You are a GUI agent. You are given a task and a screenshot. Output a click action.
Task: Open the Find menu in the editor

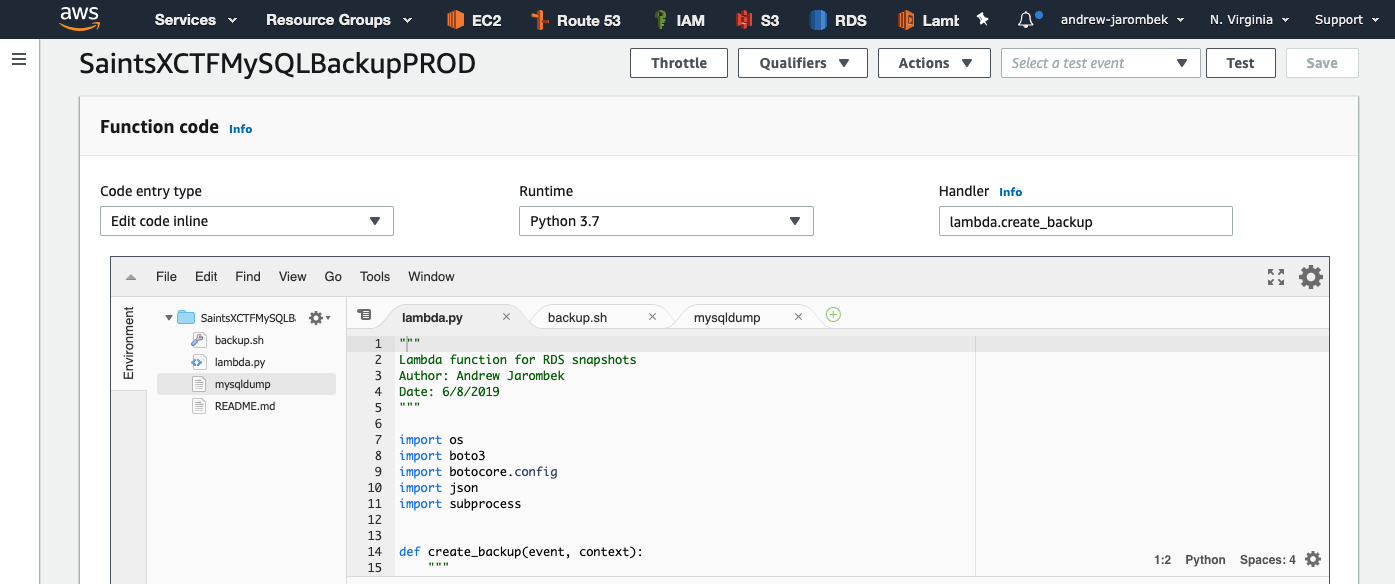[248, 277]
